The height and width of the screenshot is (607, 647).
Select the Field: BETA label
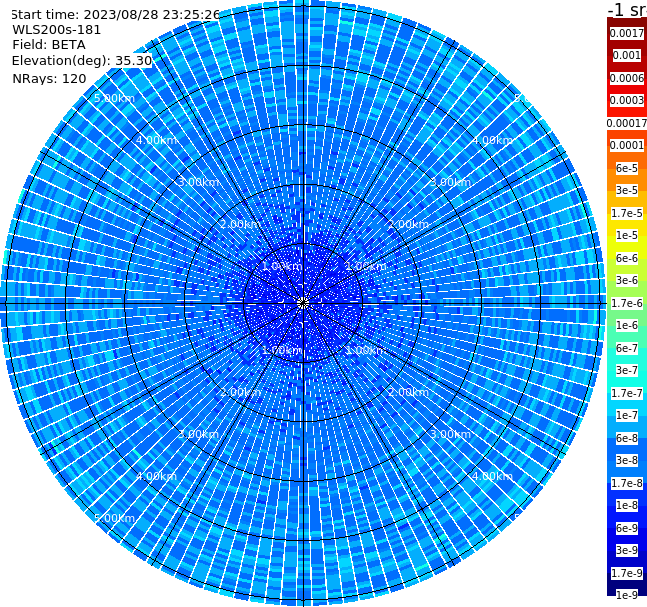click(x=49, y=45)
